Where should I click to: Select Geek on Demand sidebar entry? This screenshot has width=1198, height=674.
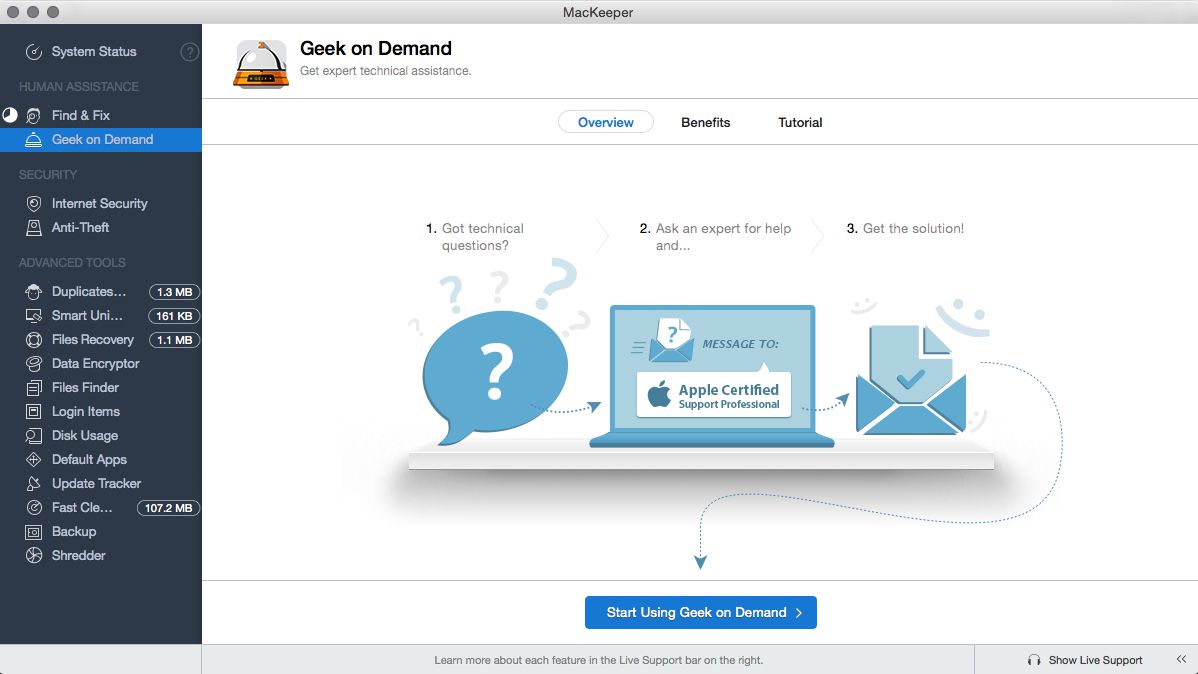(101, 140)
